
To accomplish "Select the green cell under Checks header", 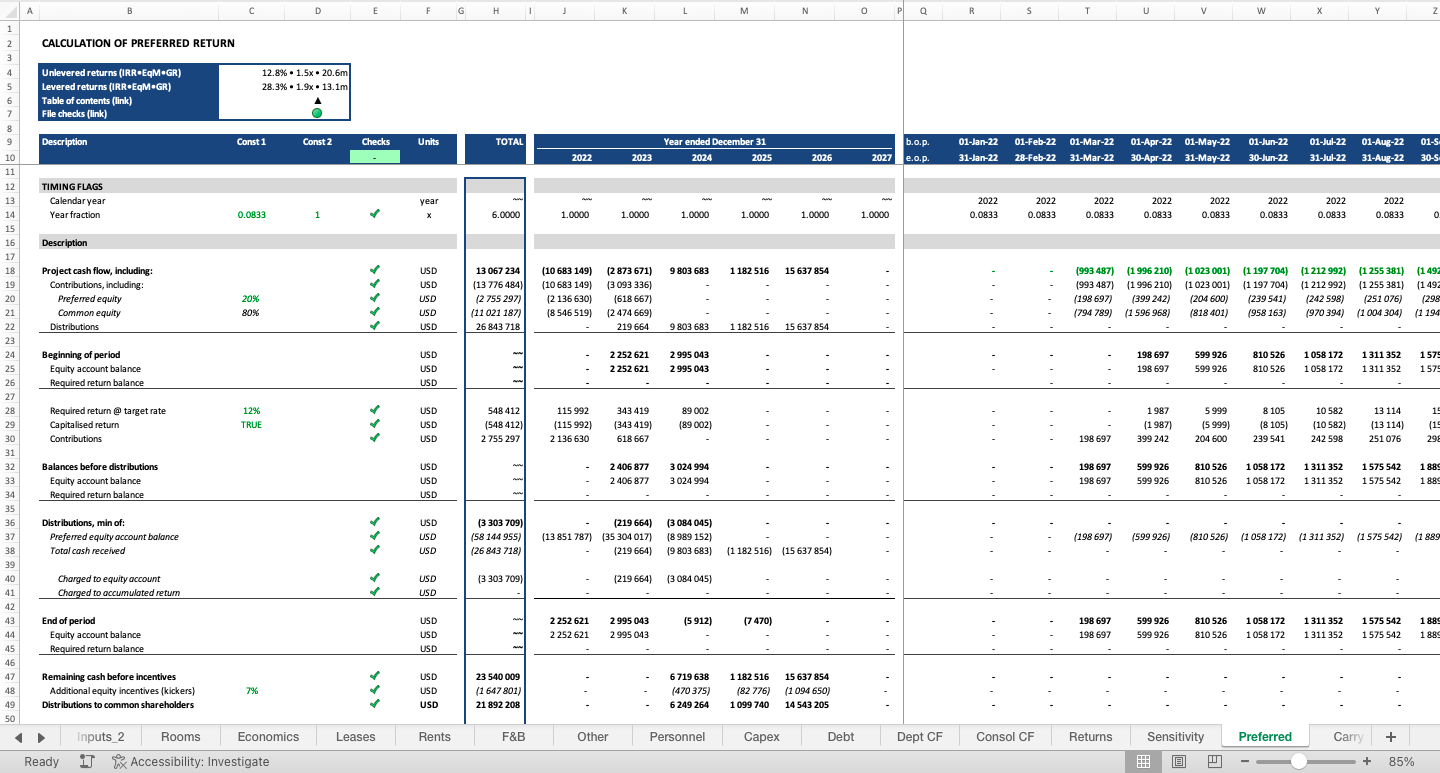I will (x=375, y=157).
